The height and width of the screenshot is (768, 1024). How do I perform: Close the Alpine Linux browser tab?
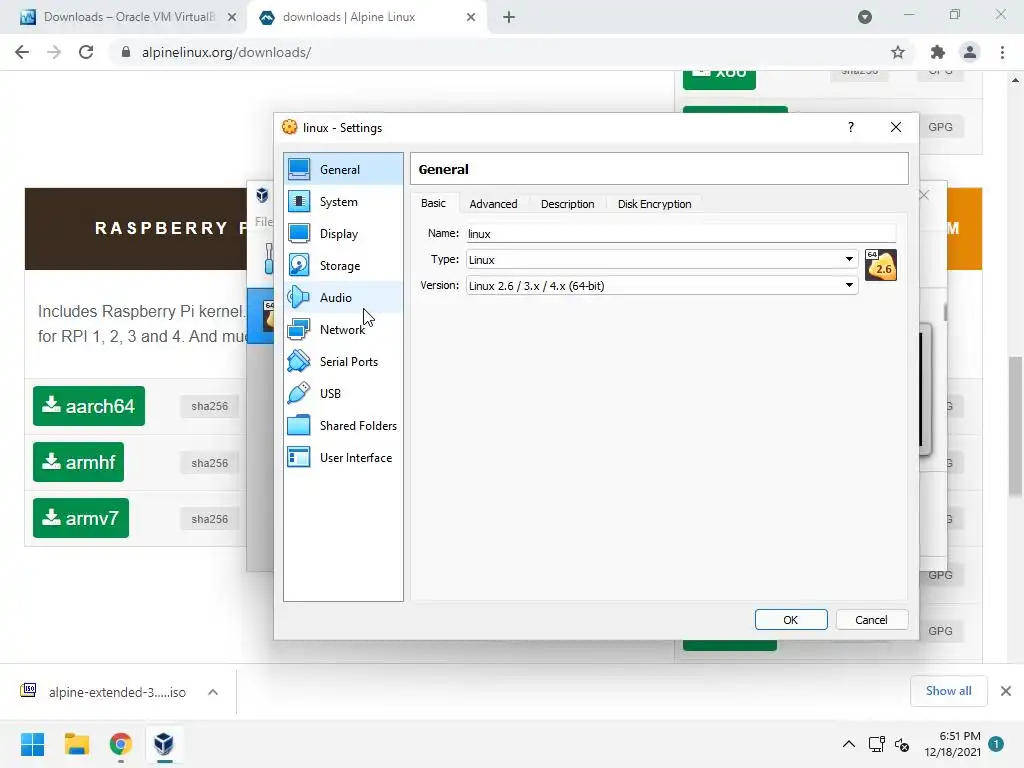[x=471, y=18]
